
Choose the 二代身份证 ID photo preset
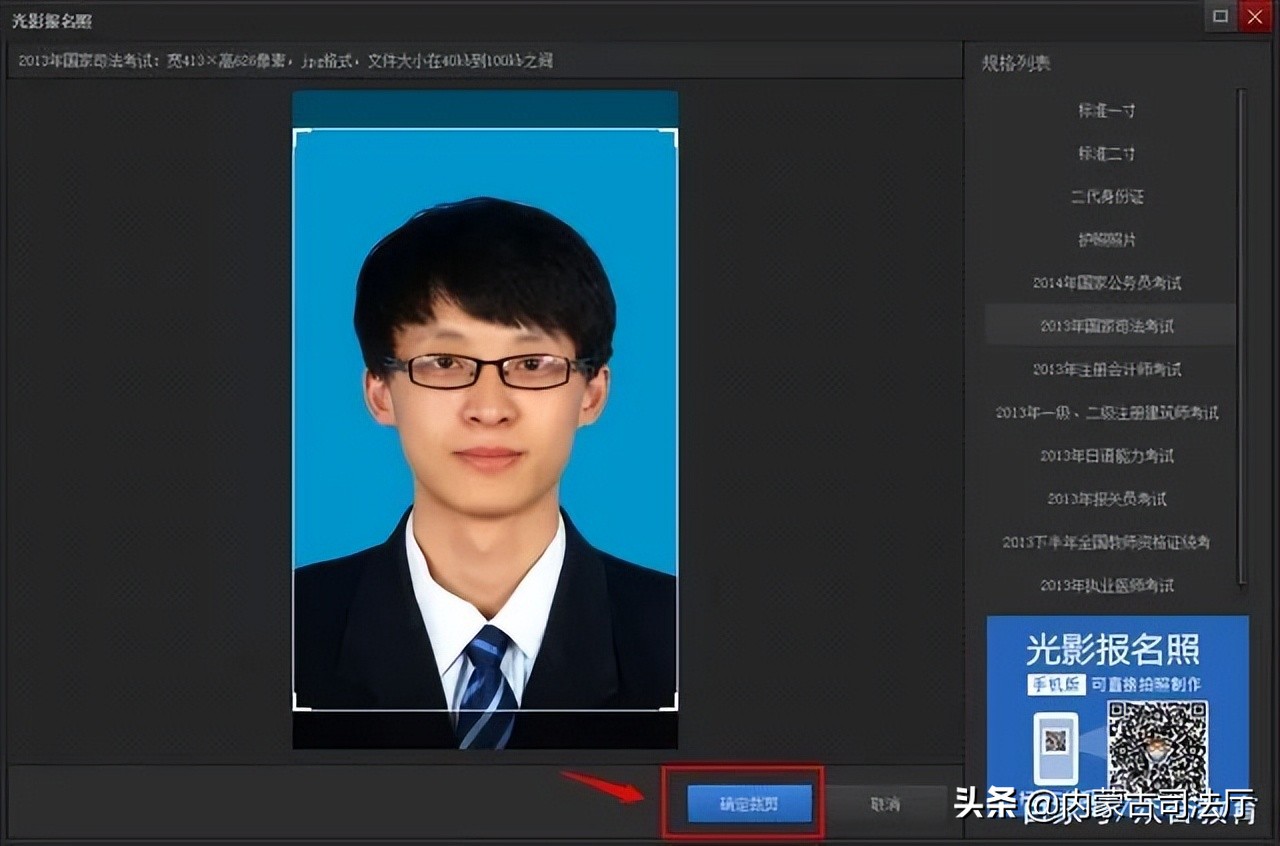pos(1110,197)
